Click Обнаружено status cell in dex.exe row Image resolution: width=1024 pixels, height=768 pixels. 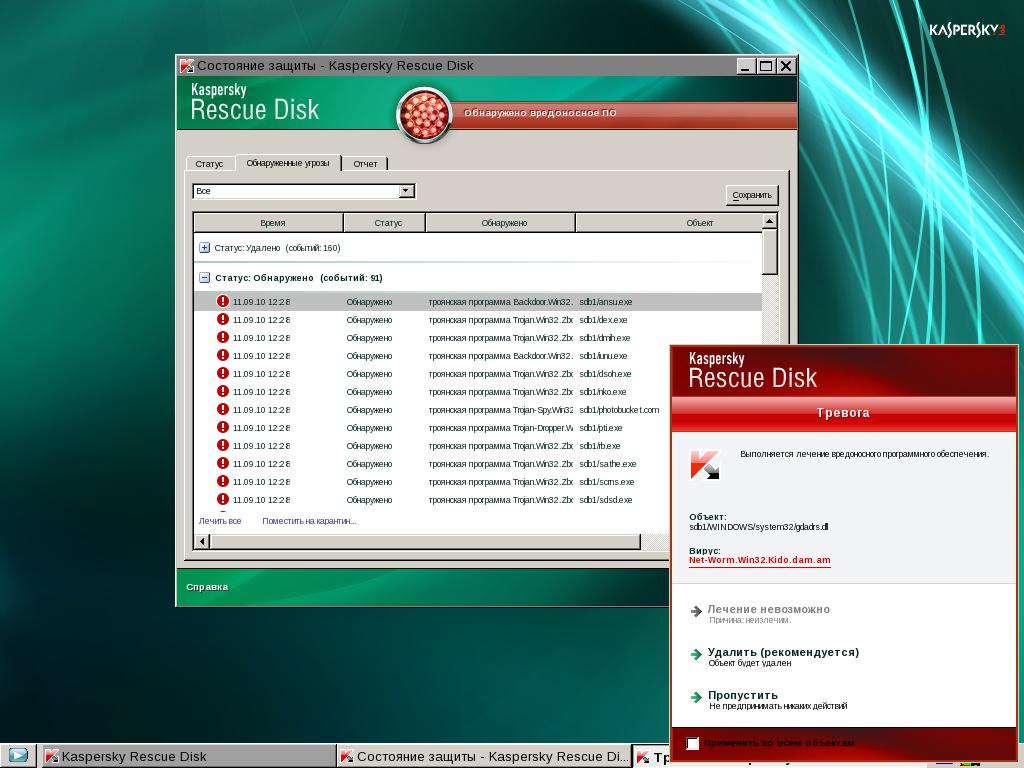pos(369,320)
